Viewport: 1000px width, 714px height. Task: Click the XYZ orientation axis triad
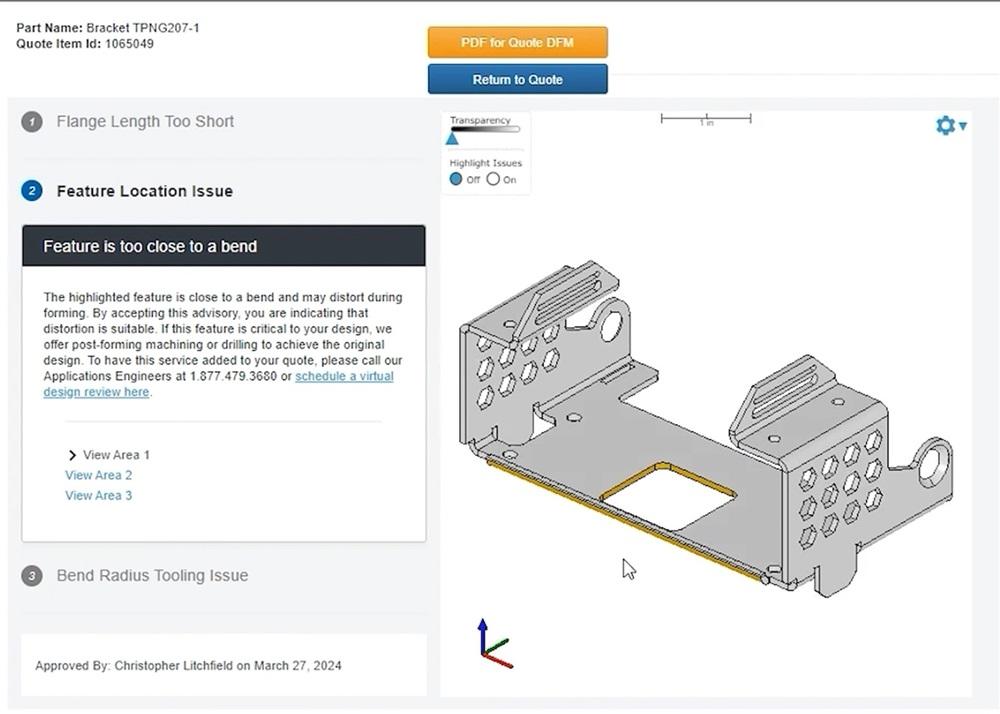pyautogui.click(x=495, y=644)
